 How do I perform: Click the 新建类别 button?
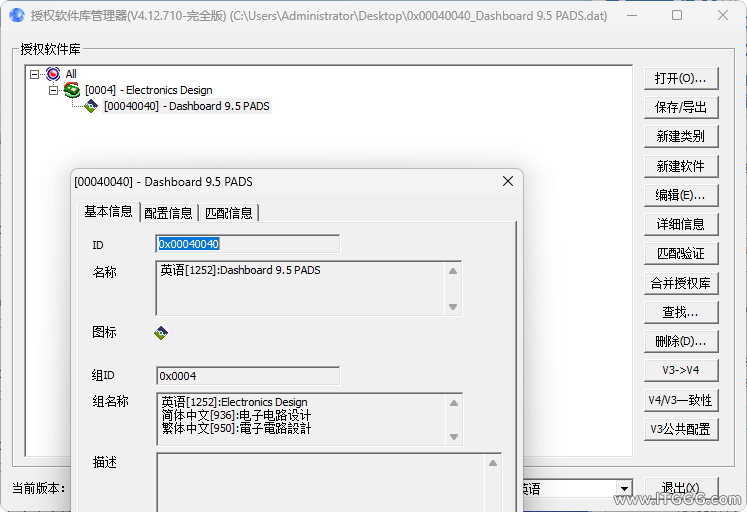pos(681,137)
